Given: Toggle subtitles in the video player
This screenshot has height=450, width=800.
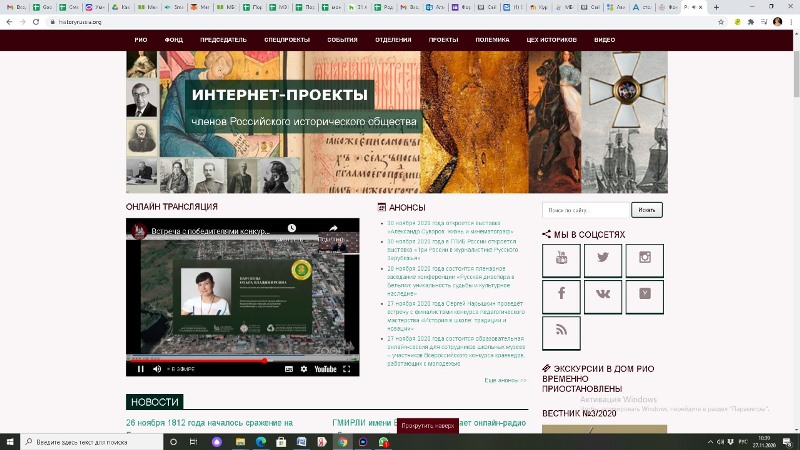Looking at the screenshot, I should [289, 369].
